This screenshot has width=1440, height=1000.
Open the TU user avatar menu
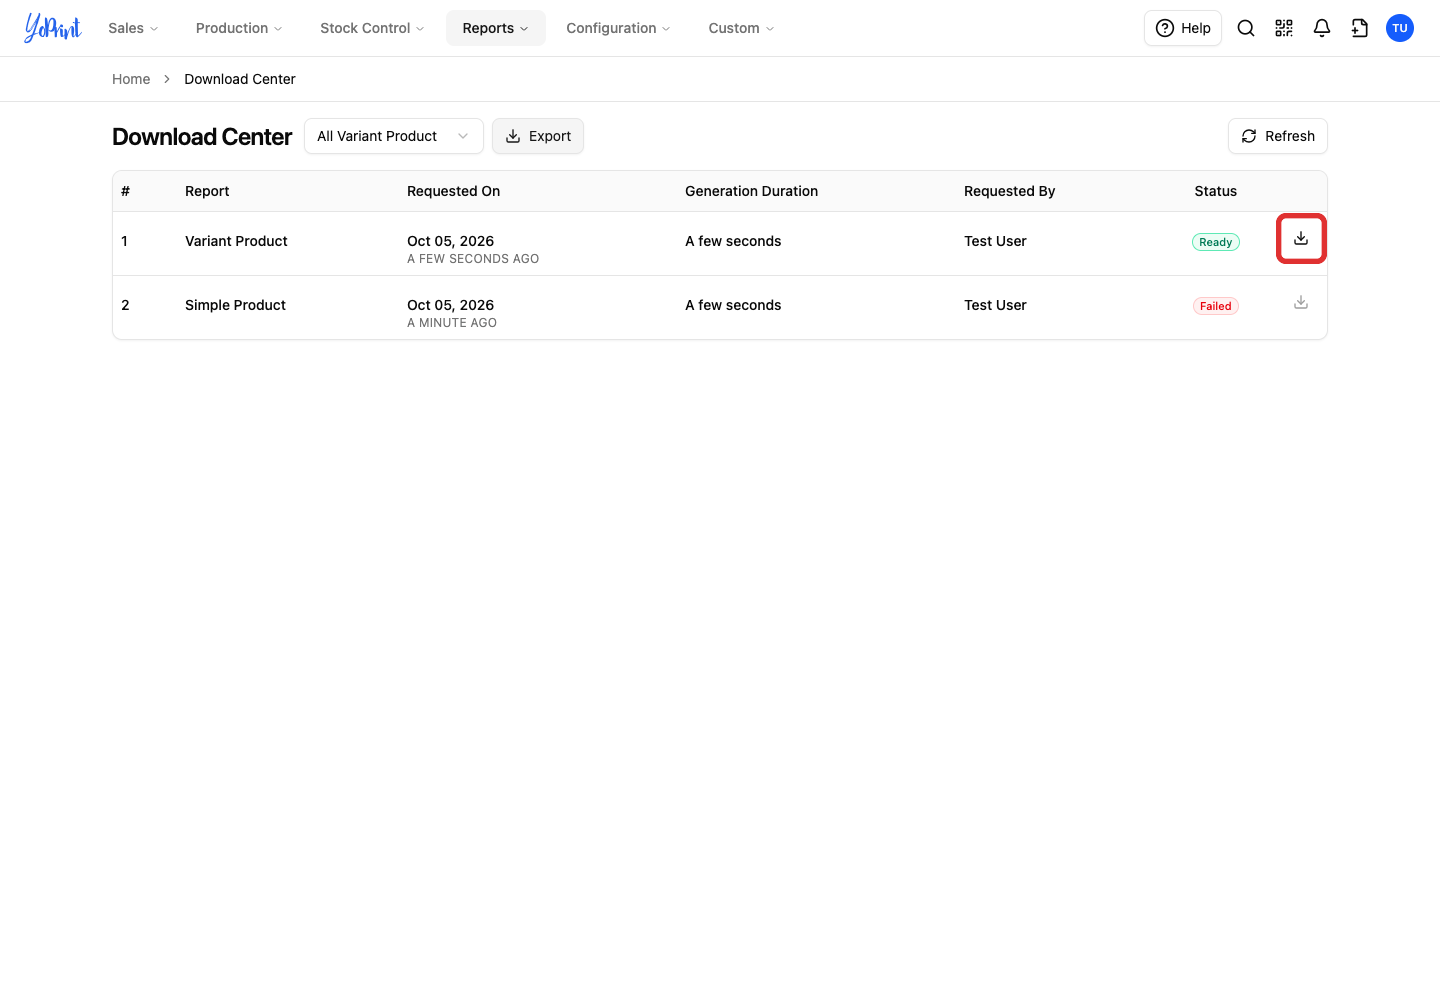[x=1400, y=28]
